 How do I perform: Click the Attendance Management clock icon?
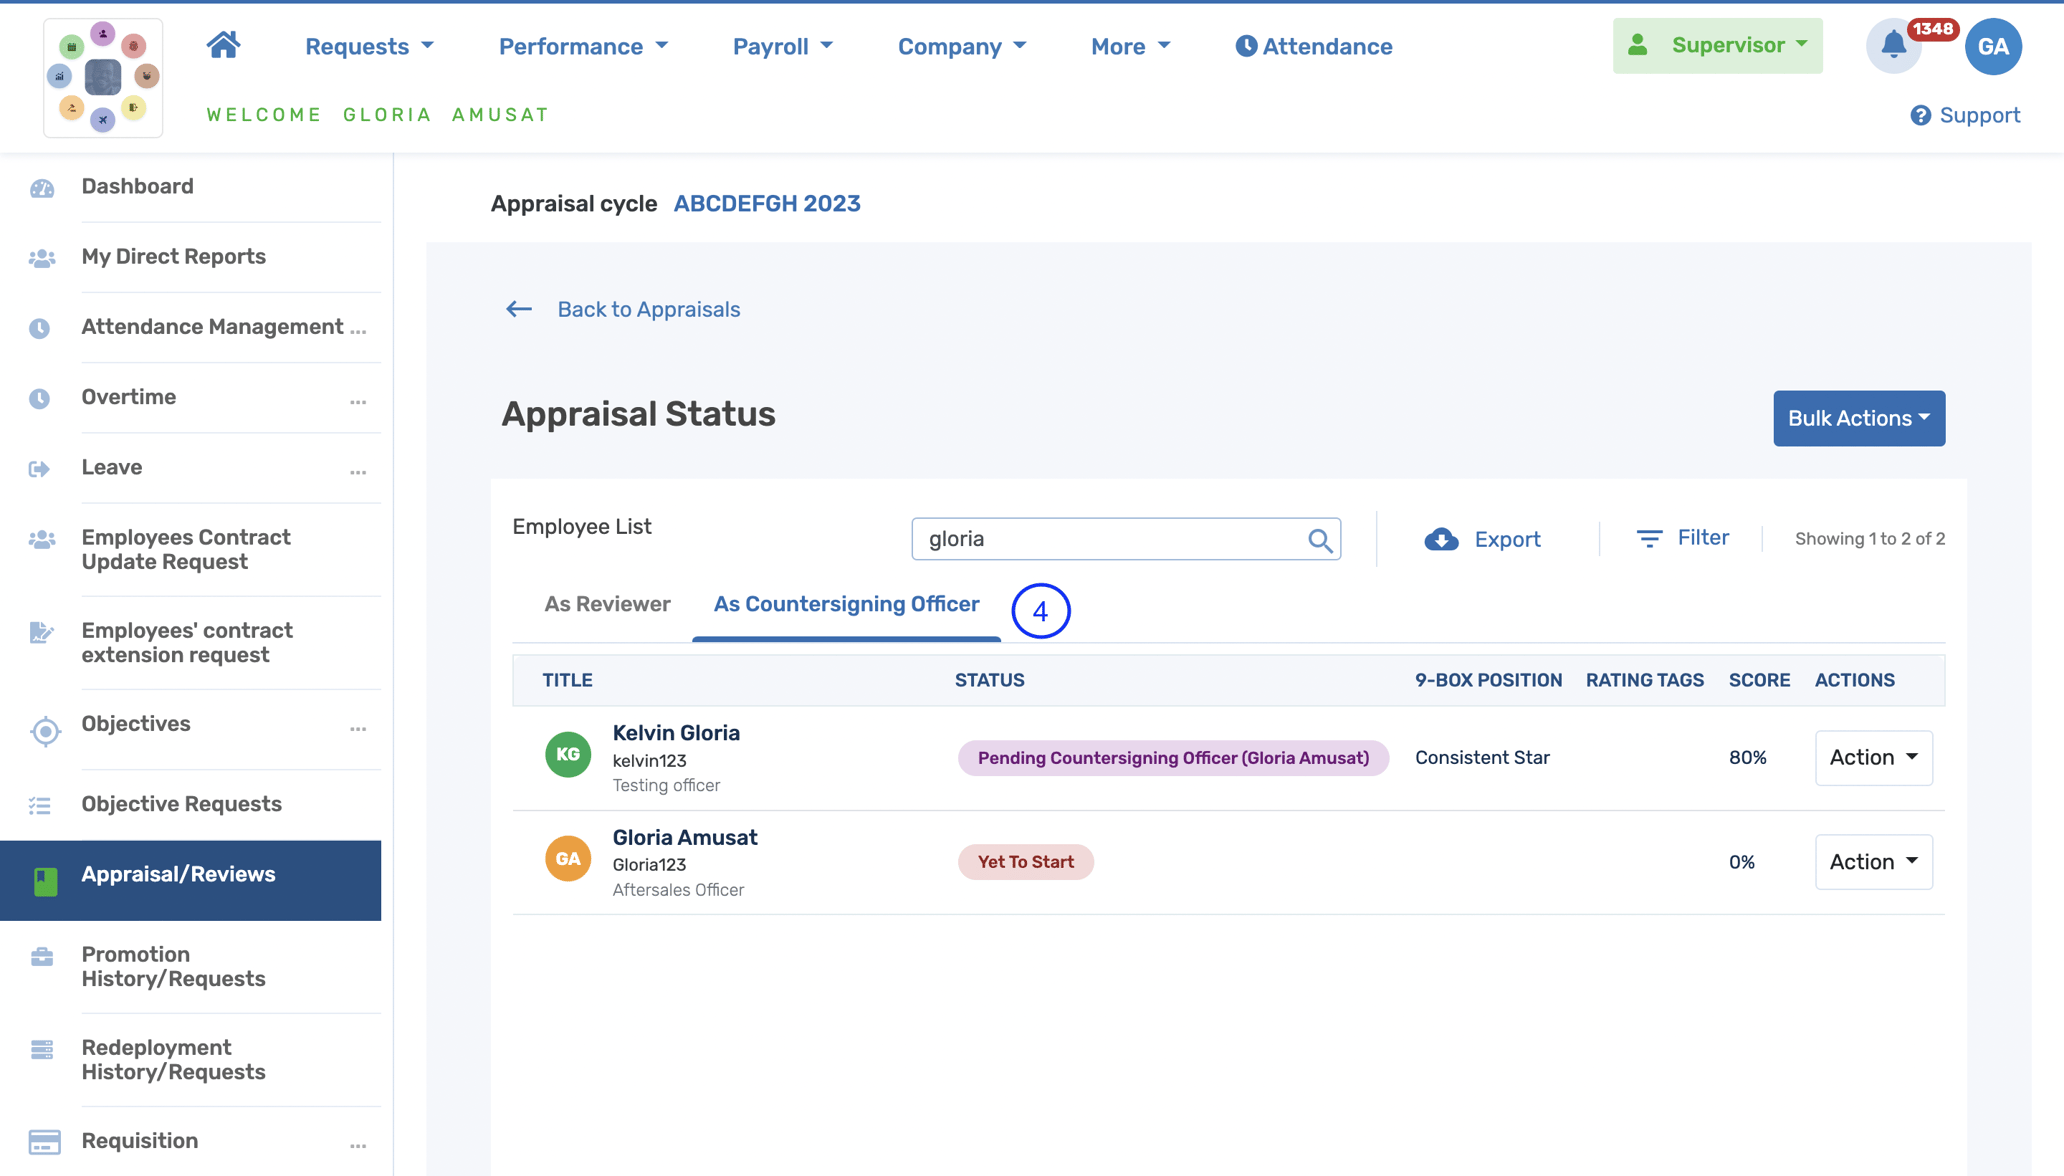pos(41,328)
